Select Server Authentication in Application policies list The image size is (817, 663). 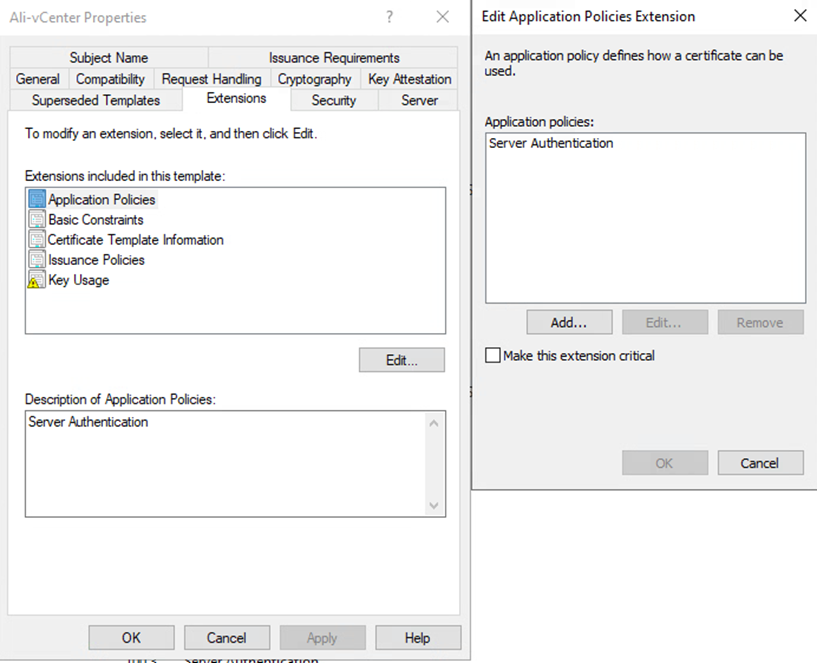551,143
